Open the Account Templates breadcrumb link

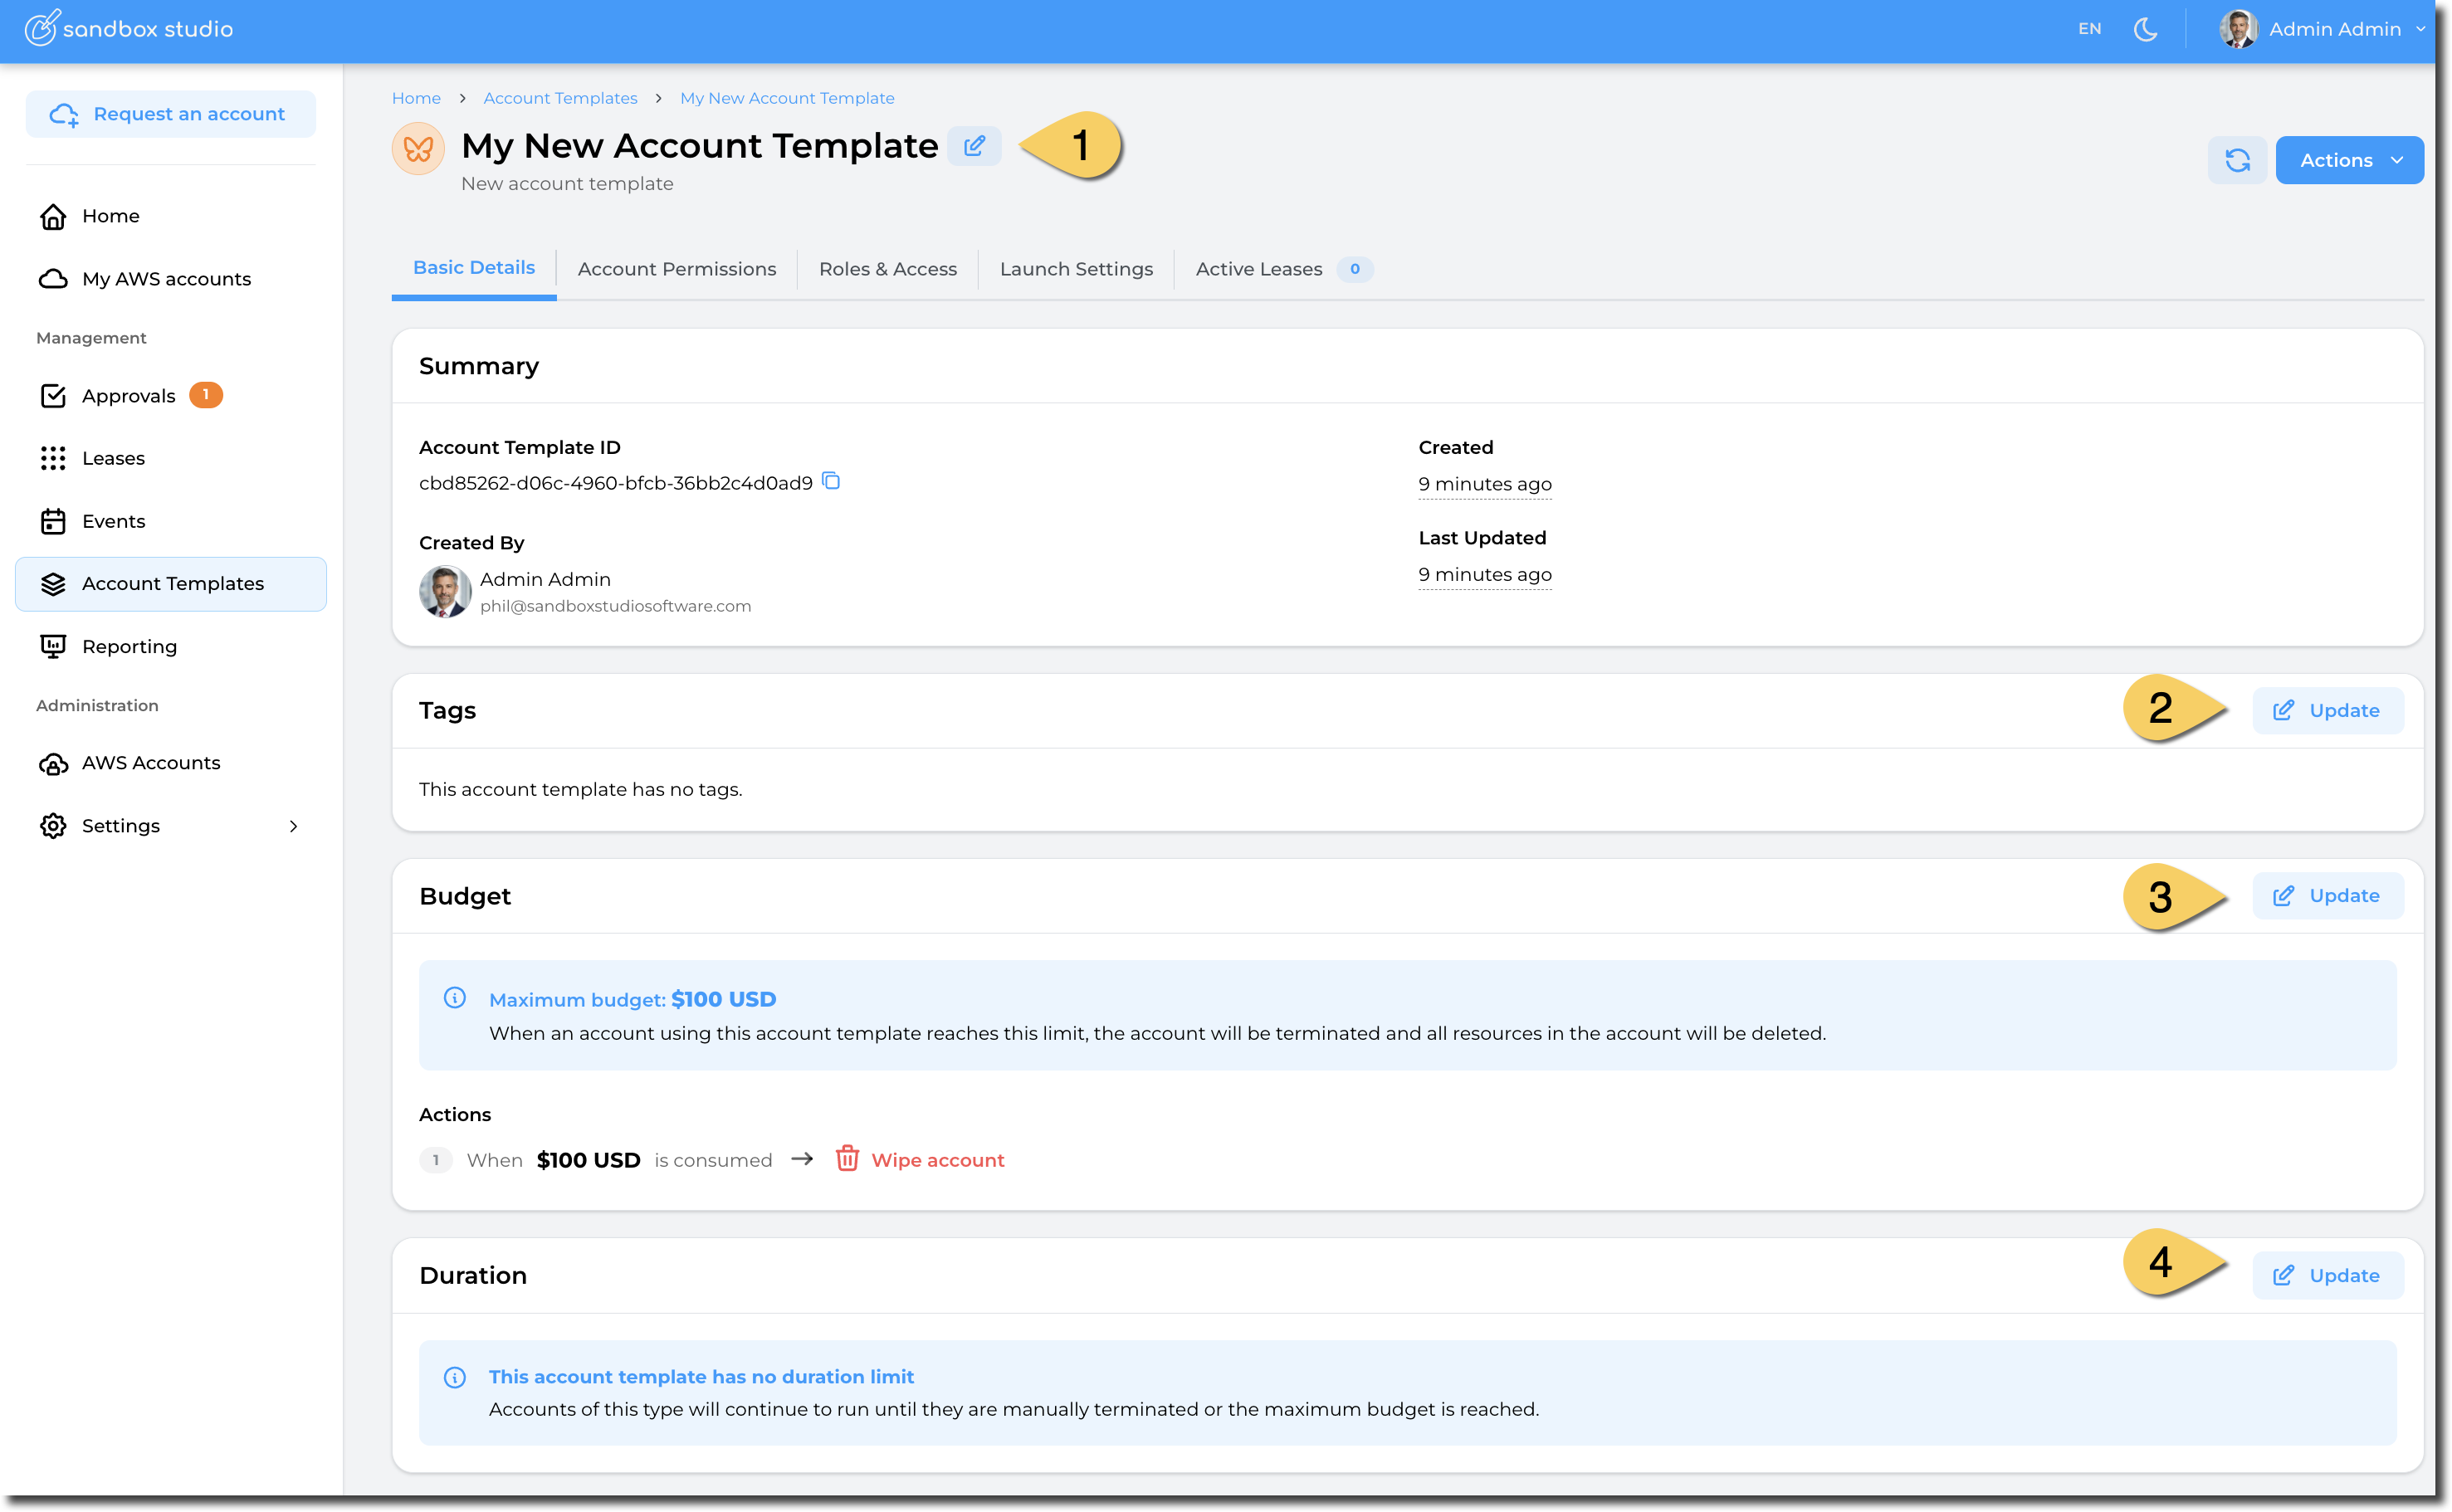tap(560, 98)
